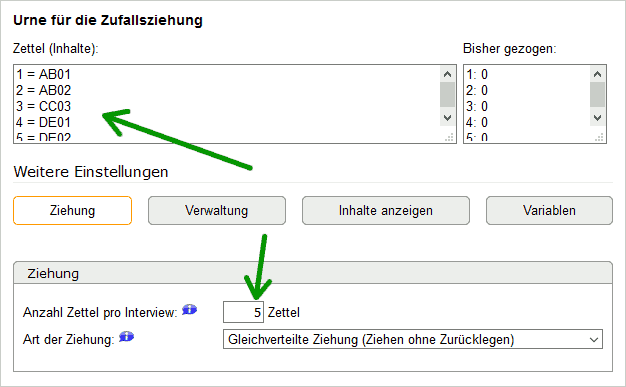This screenshot has height=387, width=626.
Task: Click up arrow of Bisher gezogen scrollbar
Action: [597, 74]
